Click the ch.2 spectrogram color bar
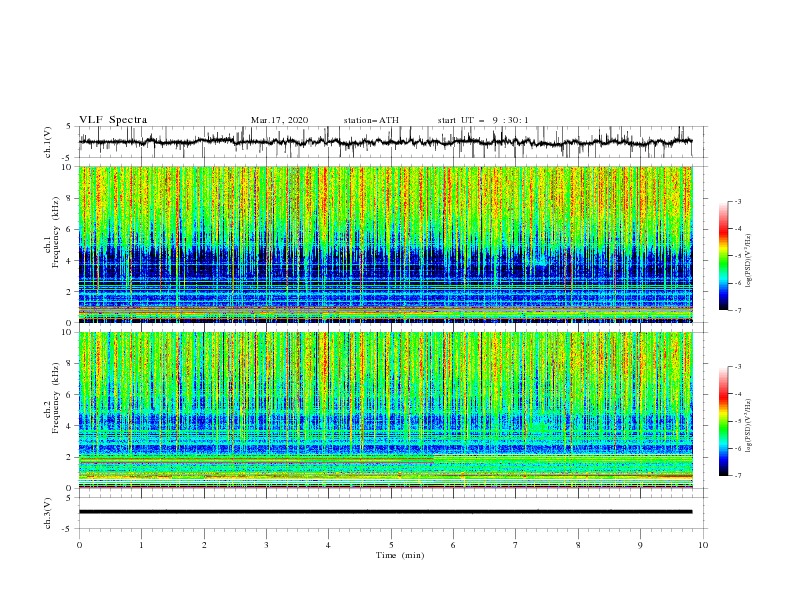 [723, 421]
